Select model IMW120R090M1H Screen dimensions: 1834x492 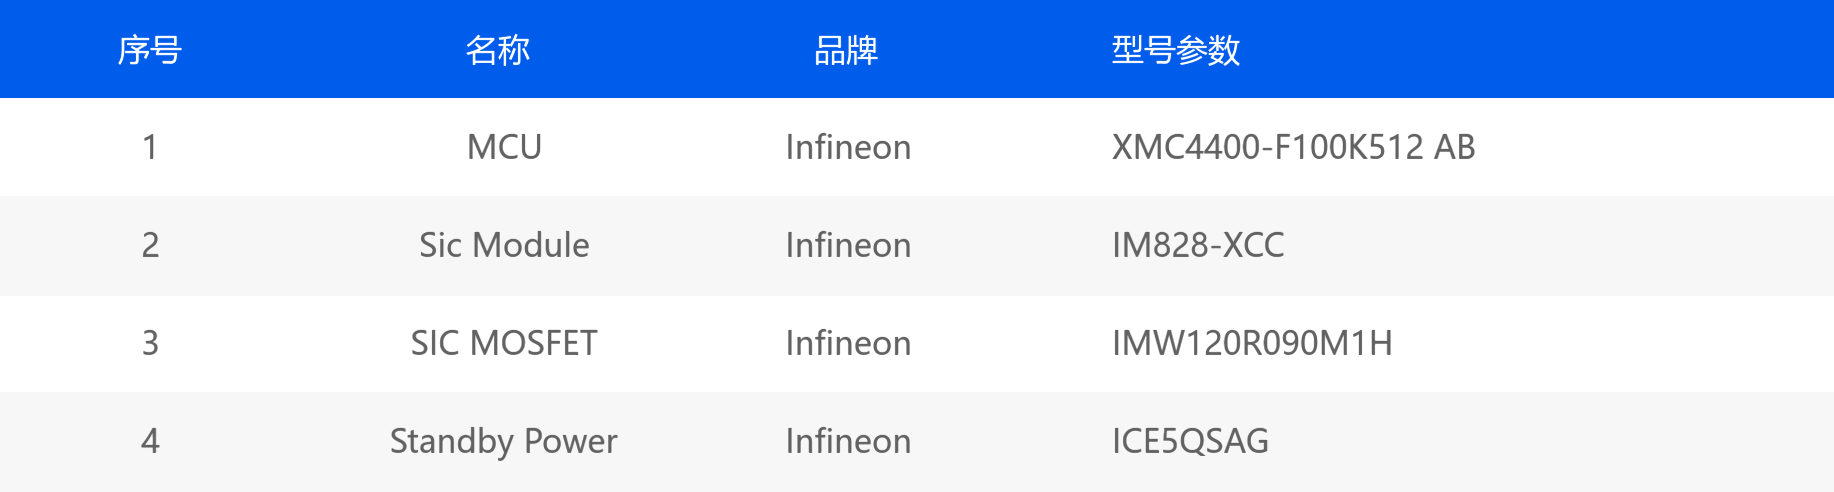tap(1252, 343)
